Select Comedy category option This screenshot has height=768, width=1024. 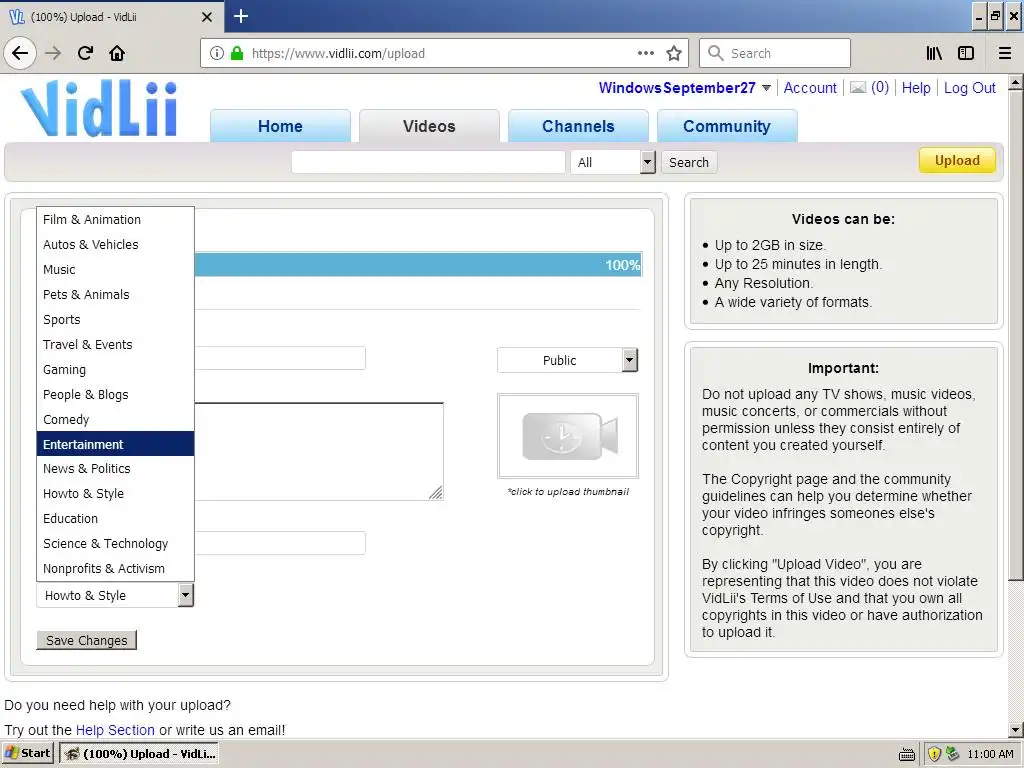(115, 419)
